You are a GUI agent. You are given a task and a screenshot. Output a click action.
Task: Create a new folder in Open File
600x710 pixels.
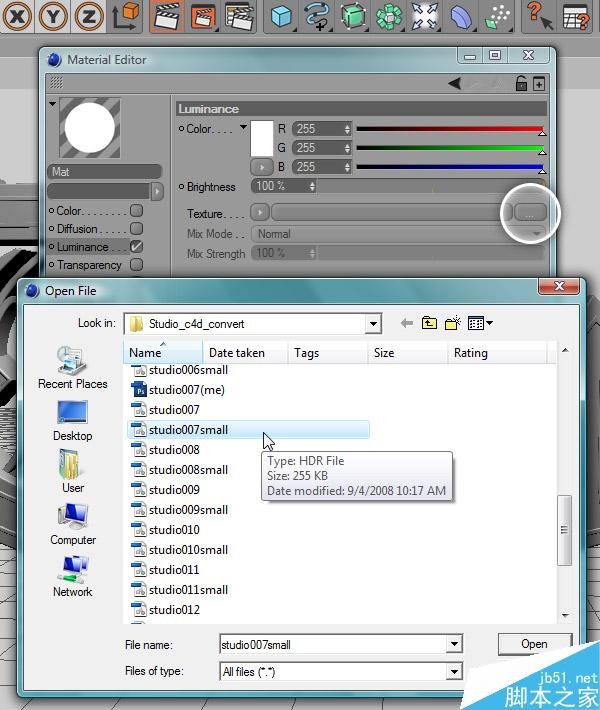(452, 323)
